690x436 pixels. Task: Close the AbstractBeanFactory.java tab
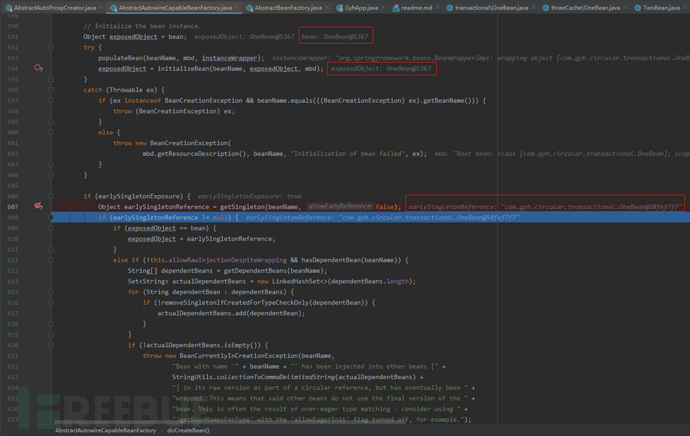(x=328, y=7)
